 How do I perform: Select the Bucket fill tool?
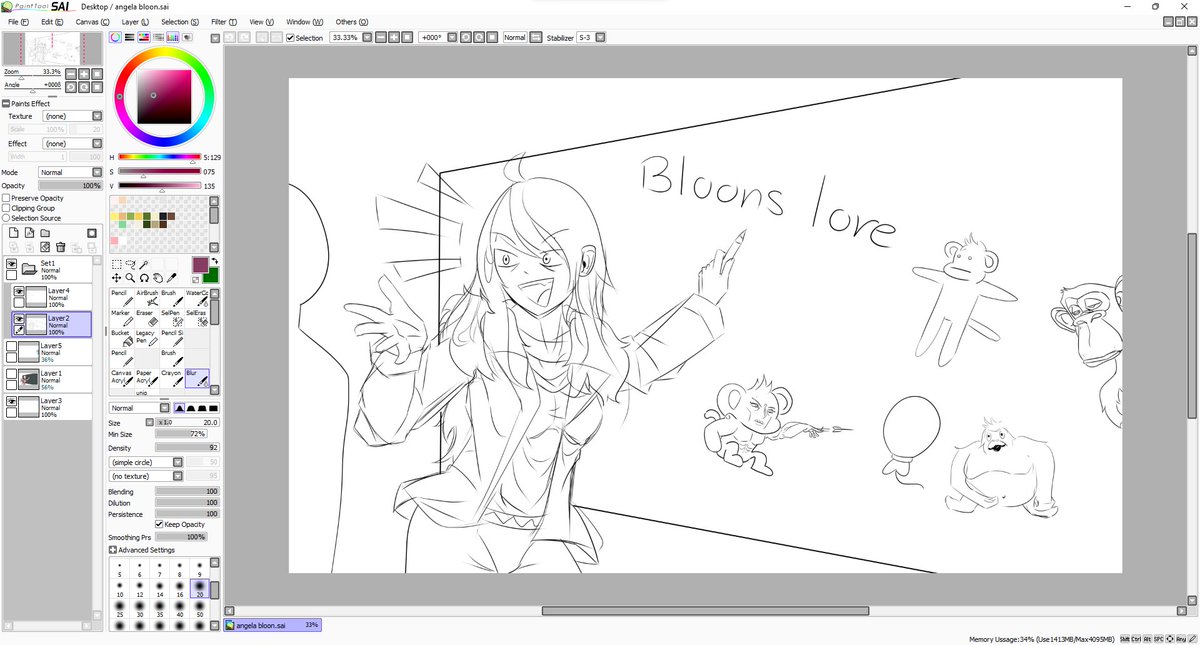click(x=121, y=339)
